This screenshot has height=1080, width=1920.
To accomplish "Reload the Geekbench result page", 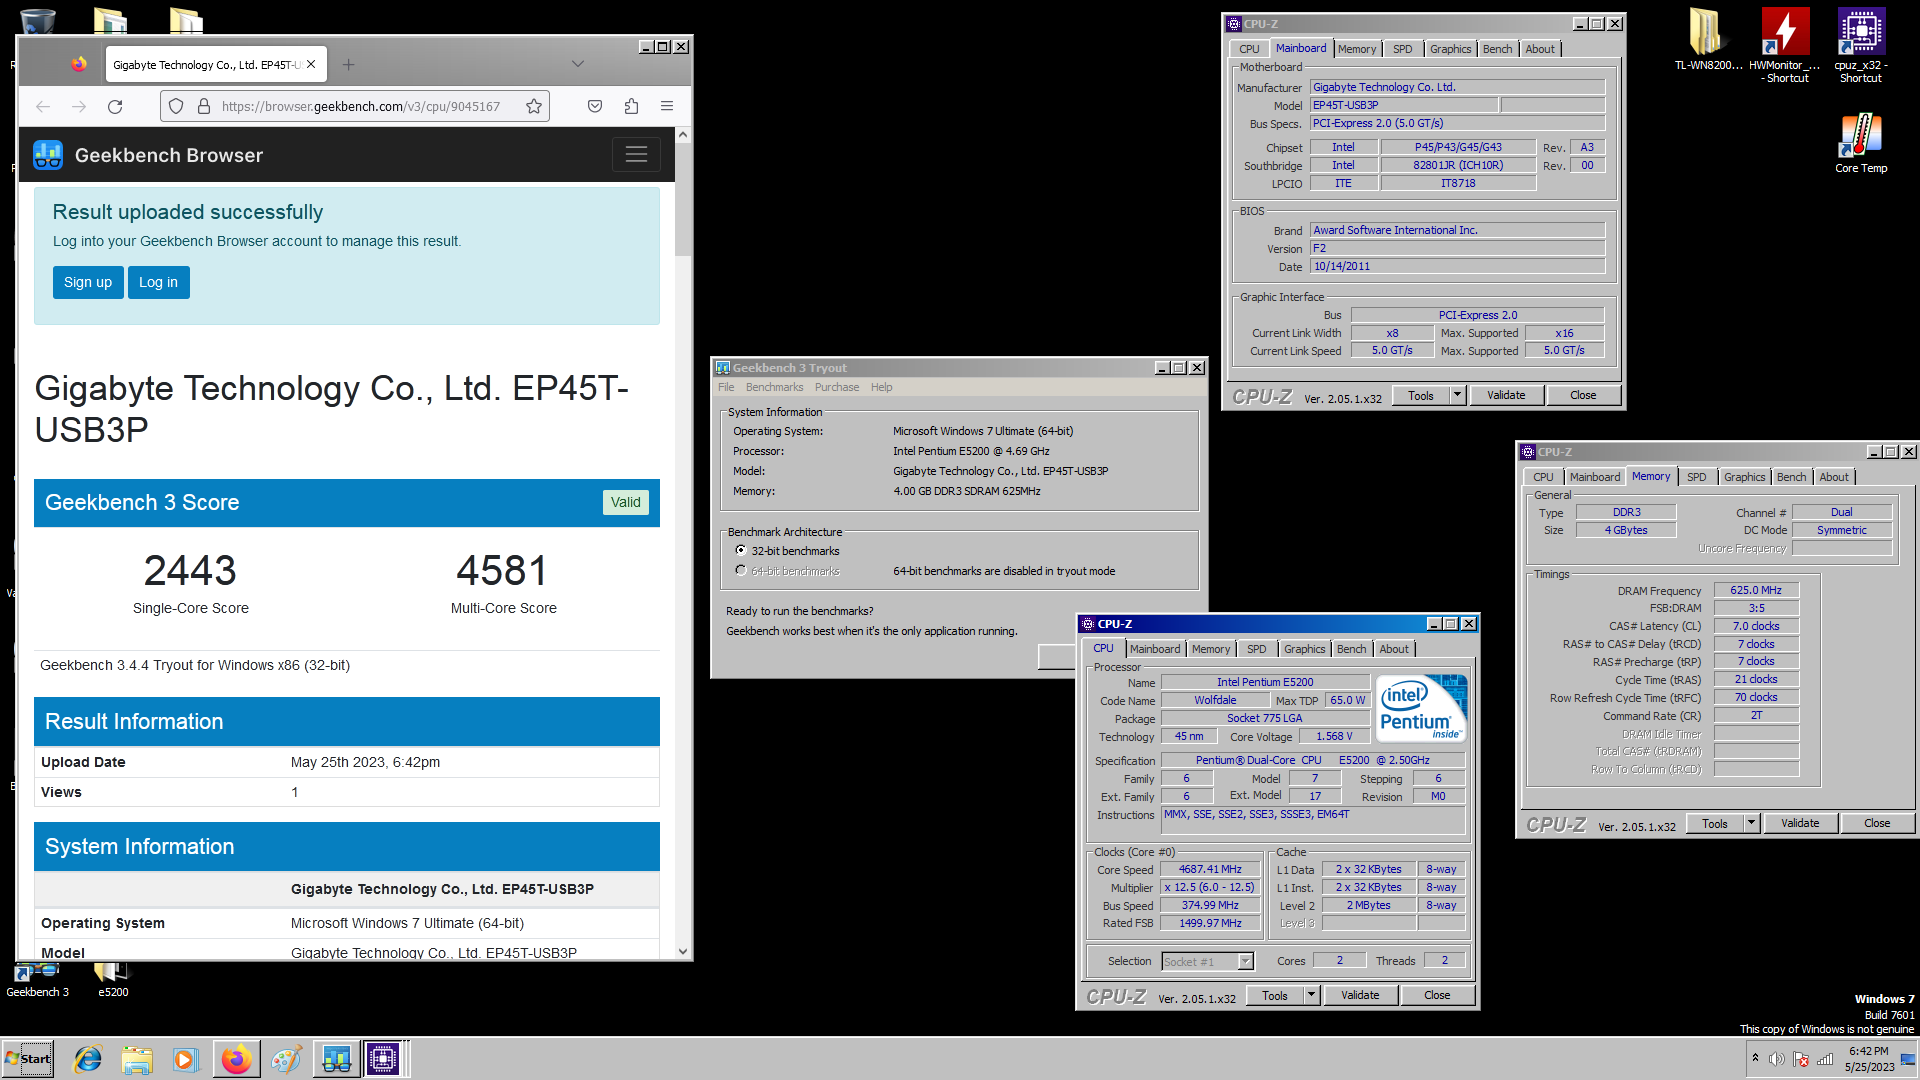I will tap(115, 106).
